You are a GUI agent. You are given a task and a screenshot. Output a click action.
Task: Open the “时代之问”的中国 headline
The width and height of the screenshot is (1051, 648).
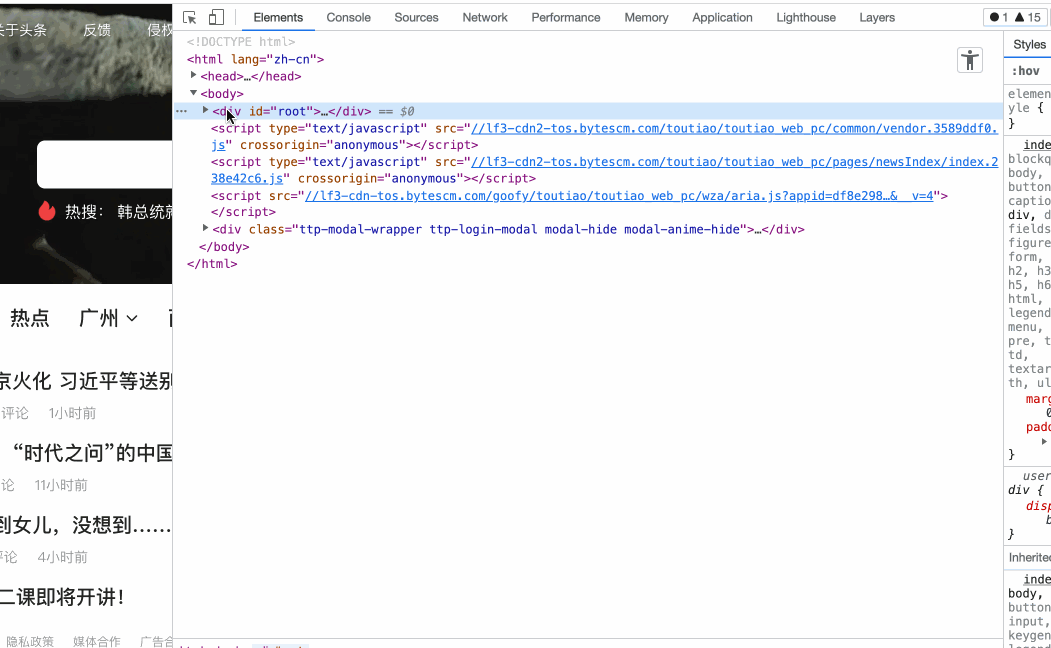click(93, 453)
